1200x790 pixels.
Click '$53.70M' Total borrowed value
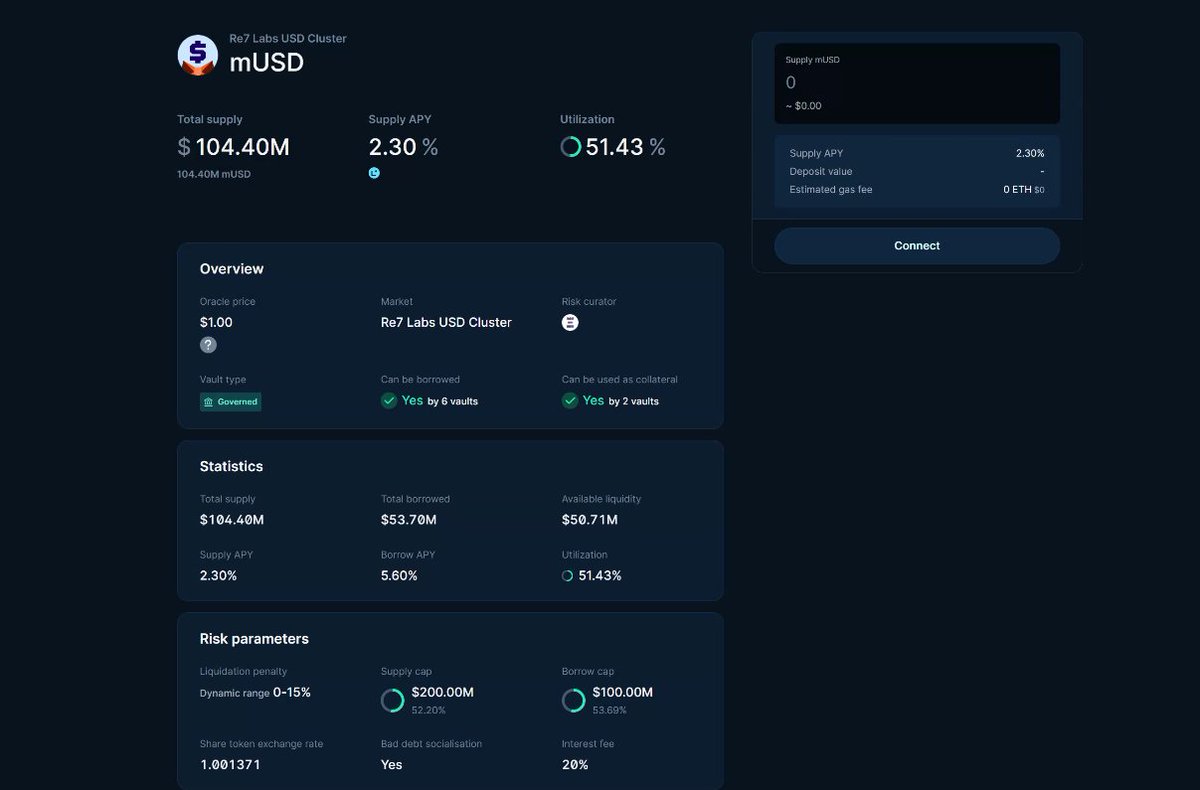[409, 520]
